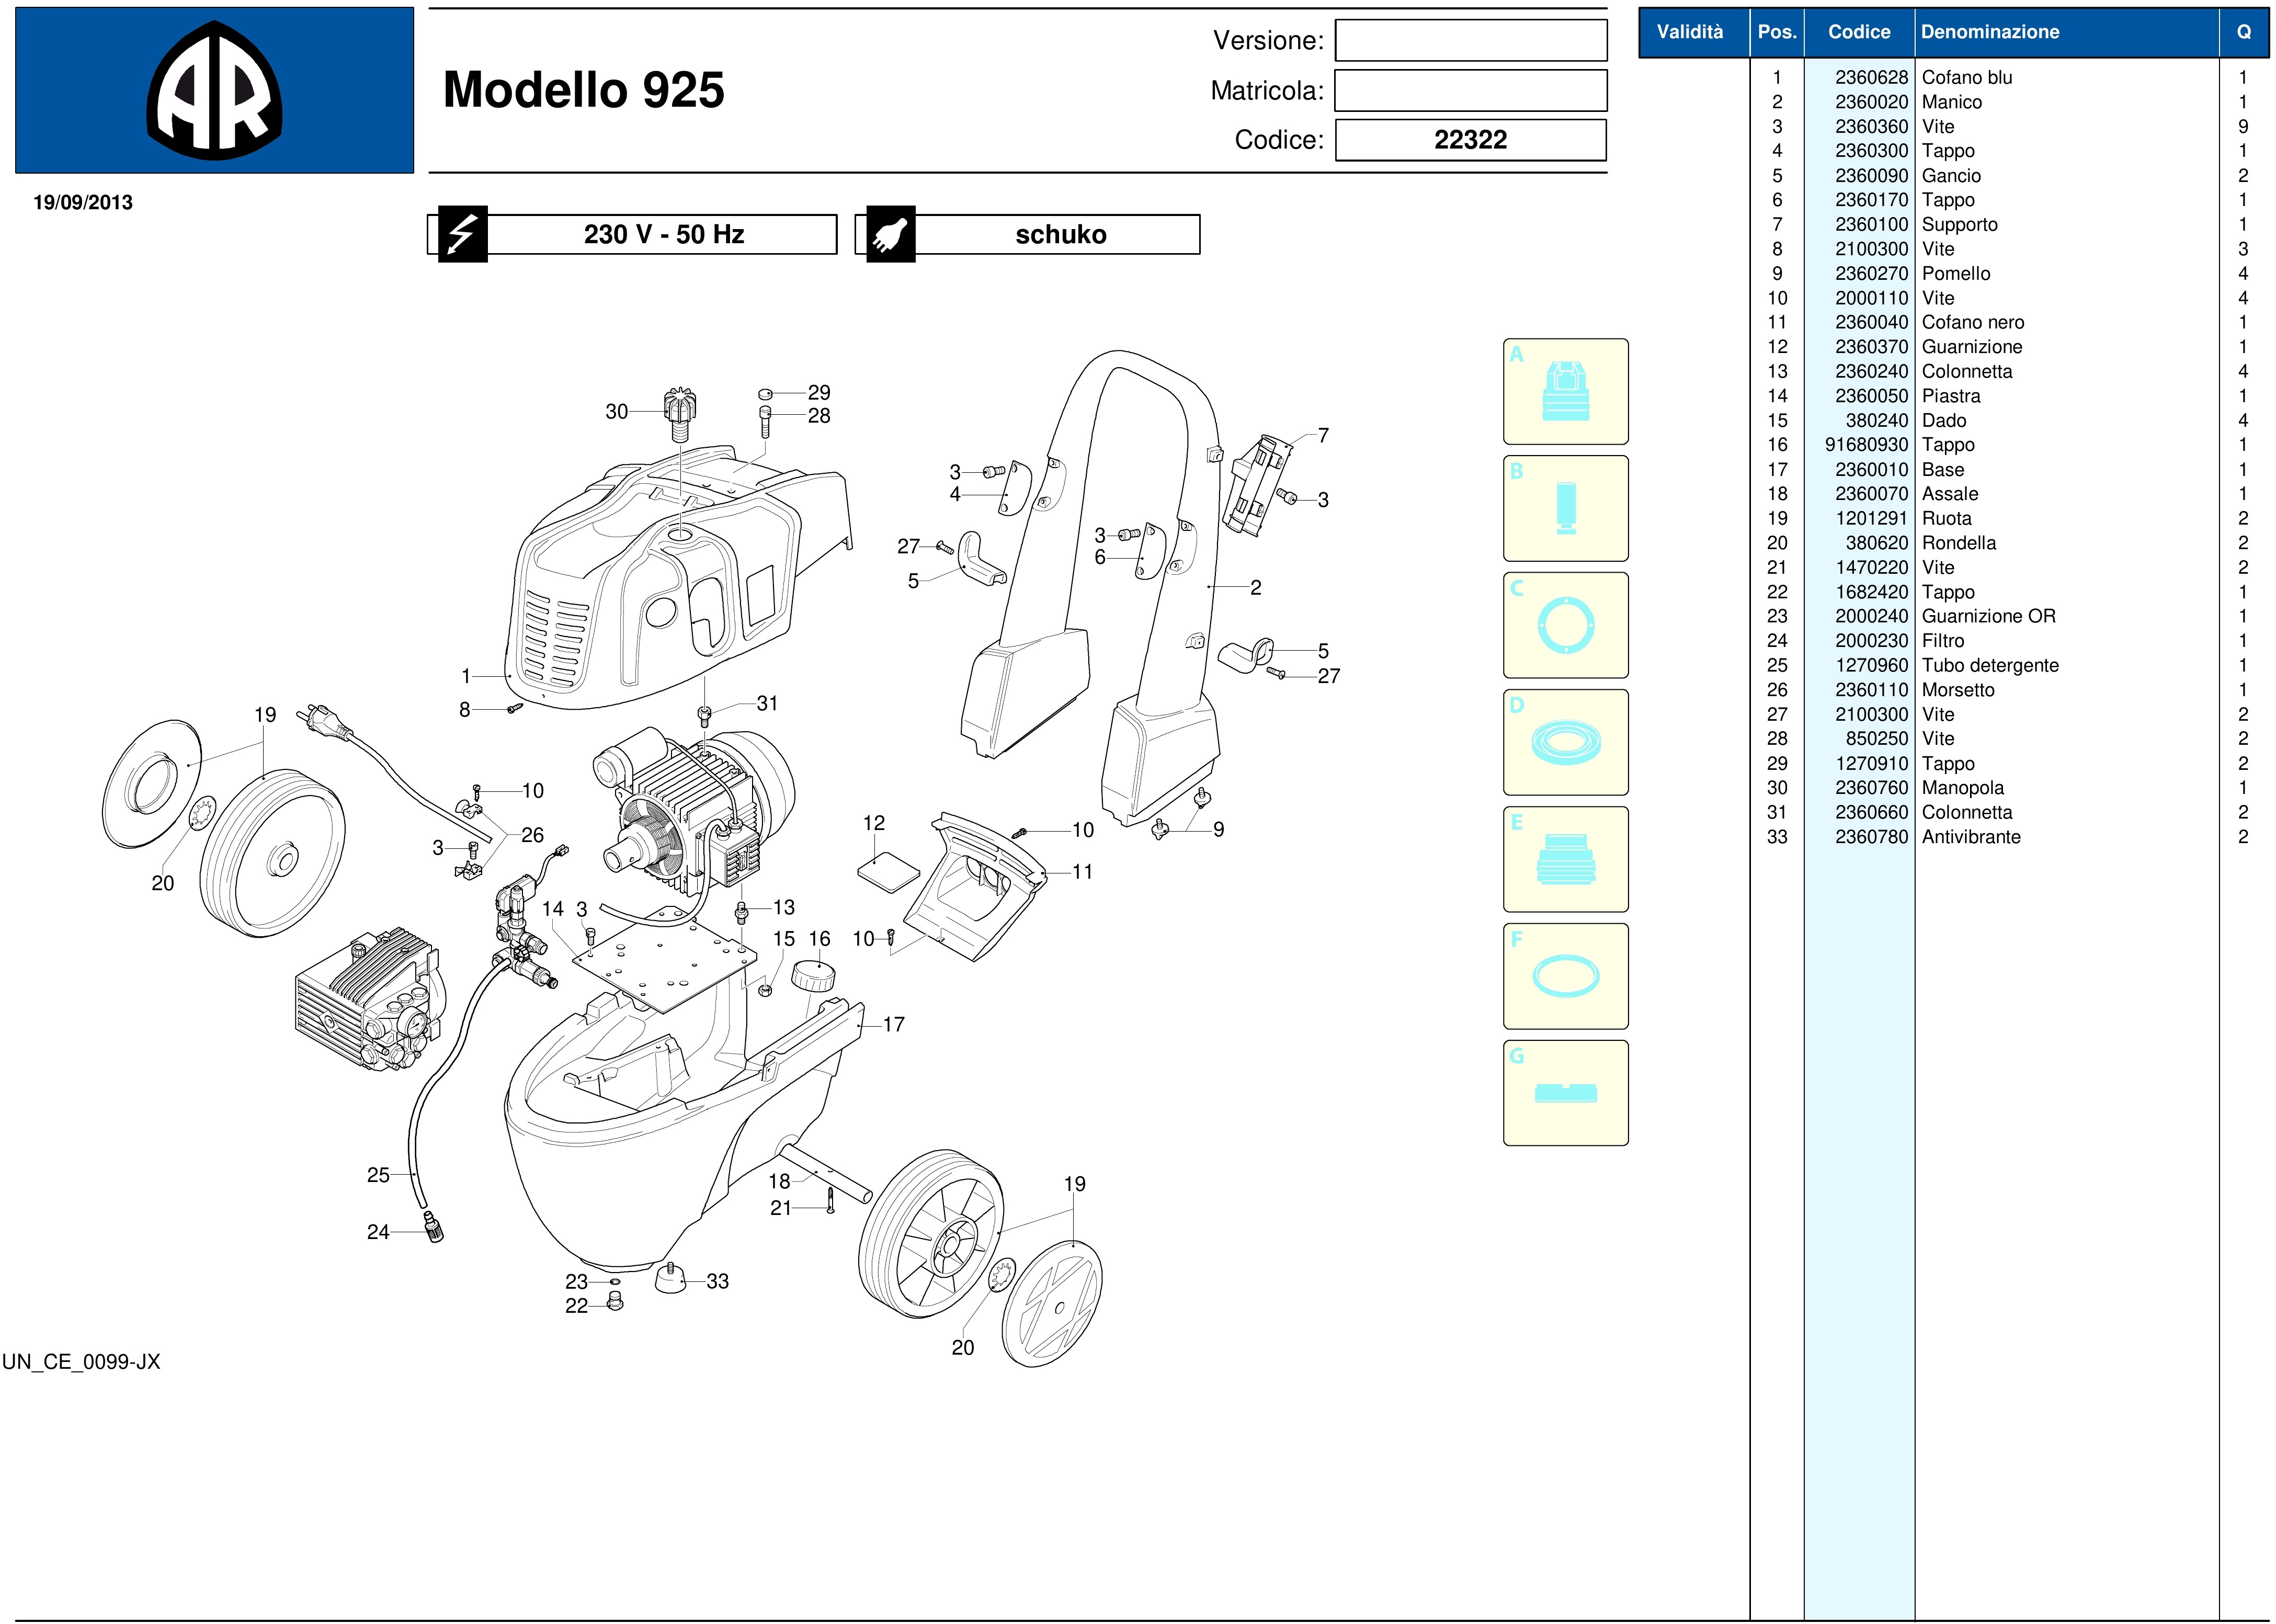Click the AR logo emblem

[214, 91]
